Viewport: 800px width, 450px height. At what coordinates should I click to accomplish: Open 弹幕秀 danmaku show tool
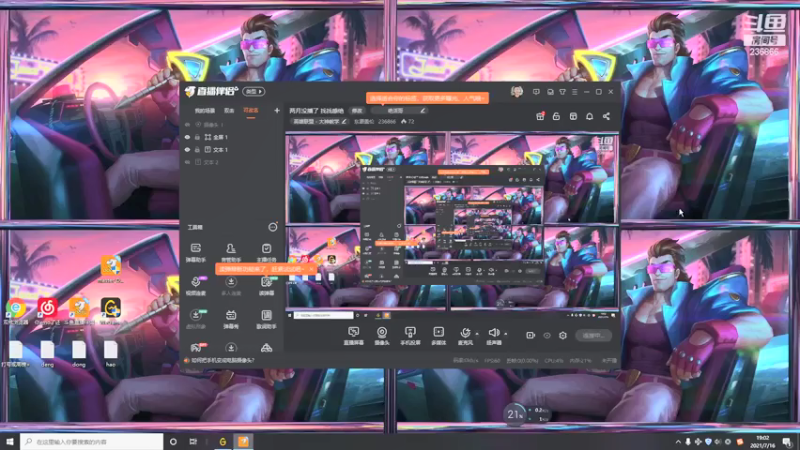click(x=231, y=319)
